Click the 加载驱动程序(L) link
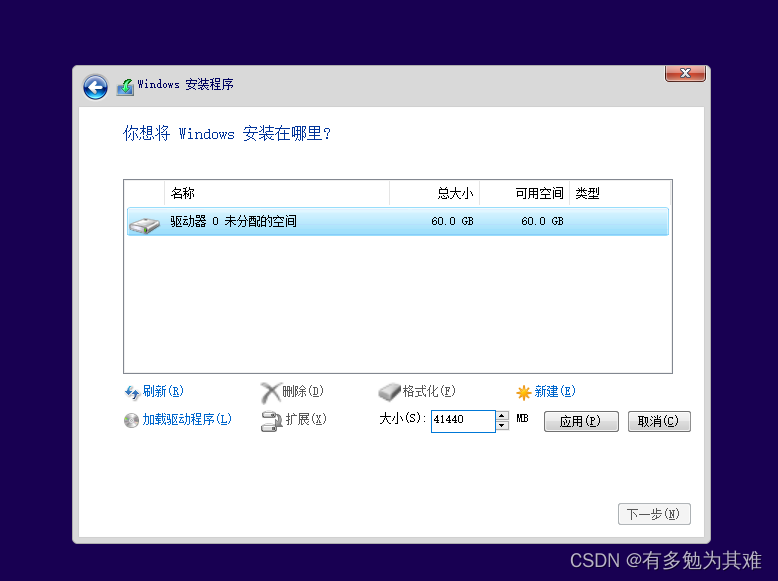 point(187,419)
